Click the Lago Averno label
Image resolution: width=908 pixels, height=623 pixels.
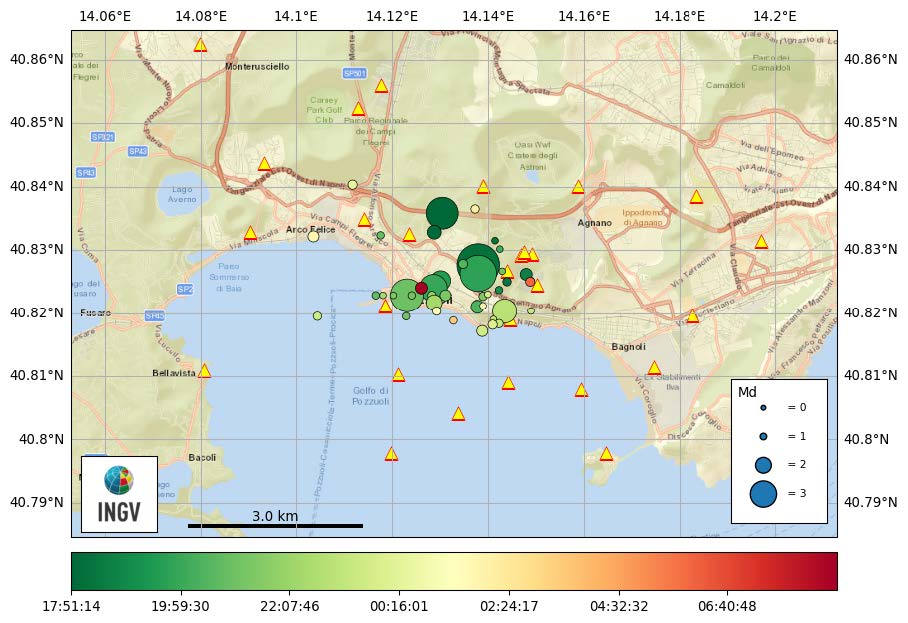point(182,194)
